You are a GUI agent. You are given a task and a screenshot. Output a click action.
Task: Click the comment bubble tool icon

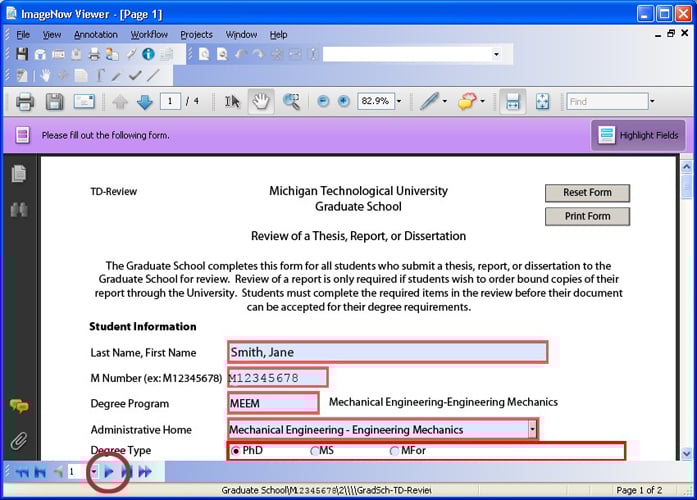pos(467,101)
